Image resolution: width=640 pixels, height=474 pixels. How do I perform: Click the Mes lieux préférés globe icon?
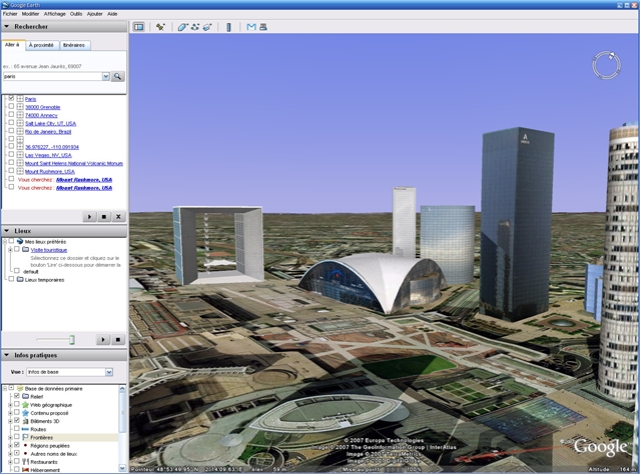(20, 242)
